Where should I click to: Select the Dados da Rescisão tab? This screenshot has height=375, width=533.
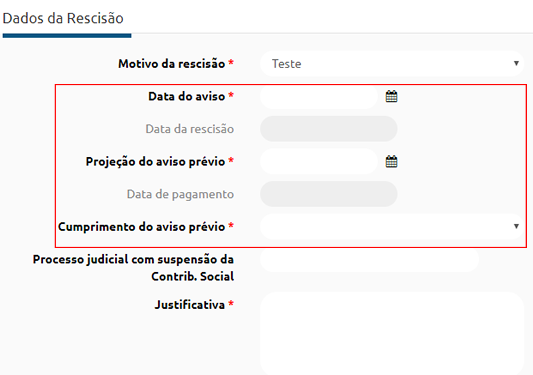point(63,18)
